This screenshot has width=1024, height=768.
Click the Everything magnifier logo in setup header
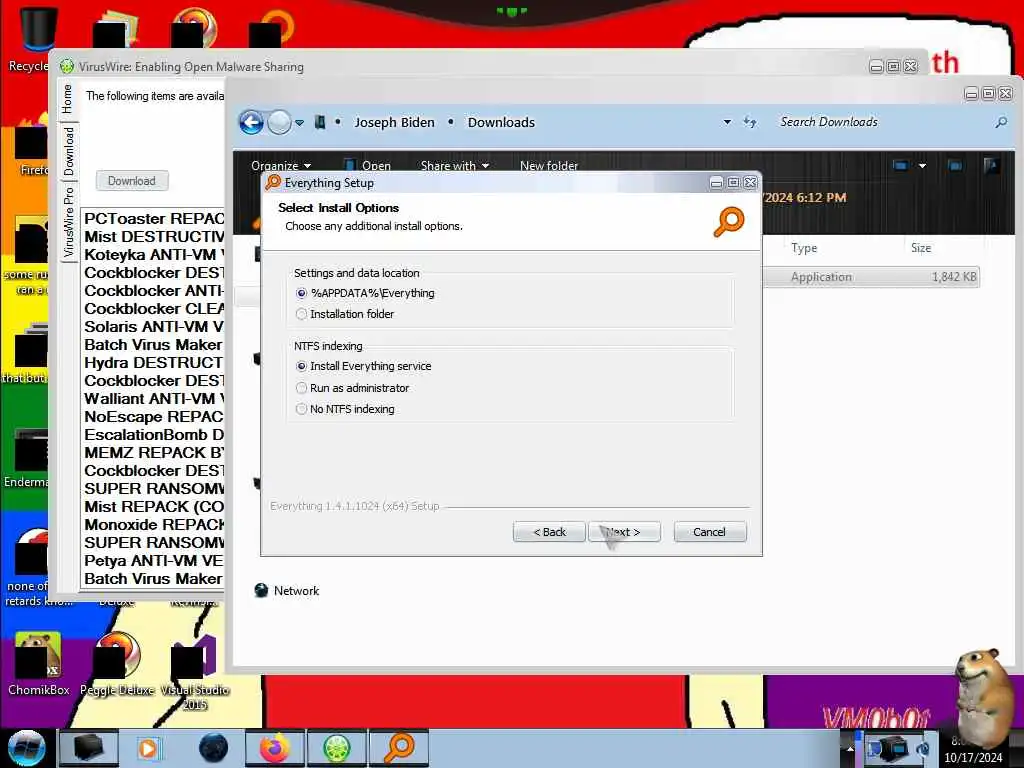[729, 222]
